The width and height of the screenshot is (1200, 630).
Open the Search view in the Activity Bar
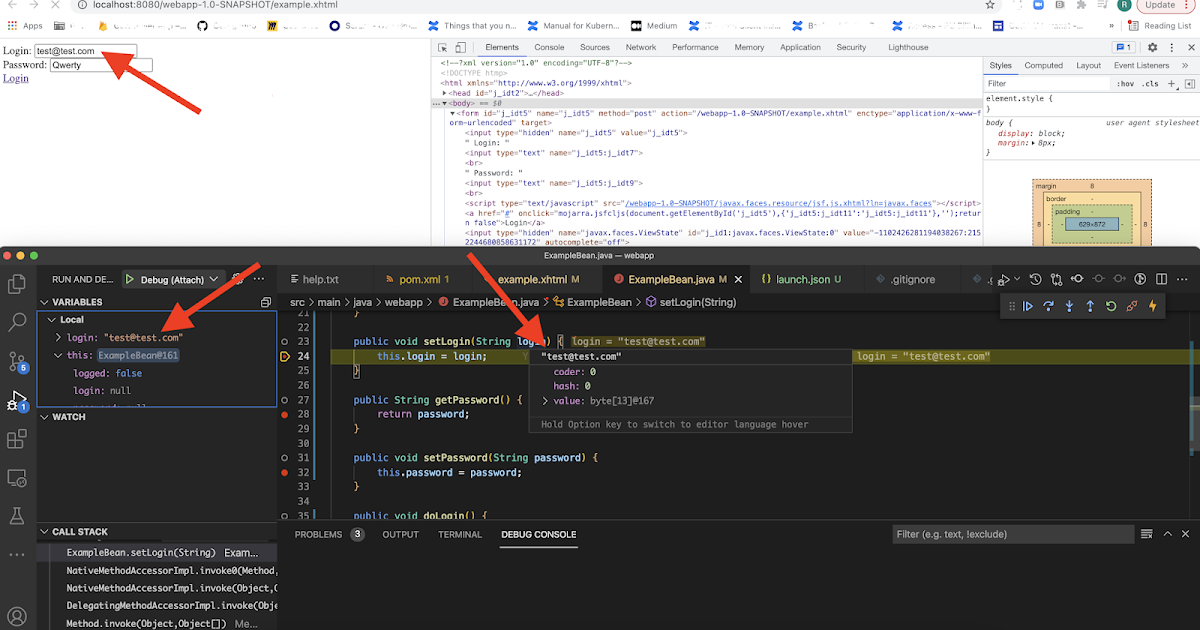coord(16,323)
